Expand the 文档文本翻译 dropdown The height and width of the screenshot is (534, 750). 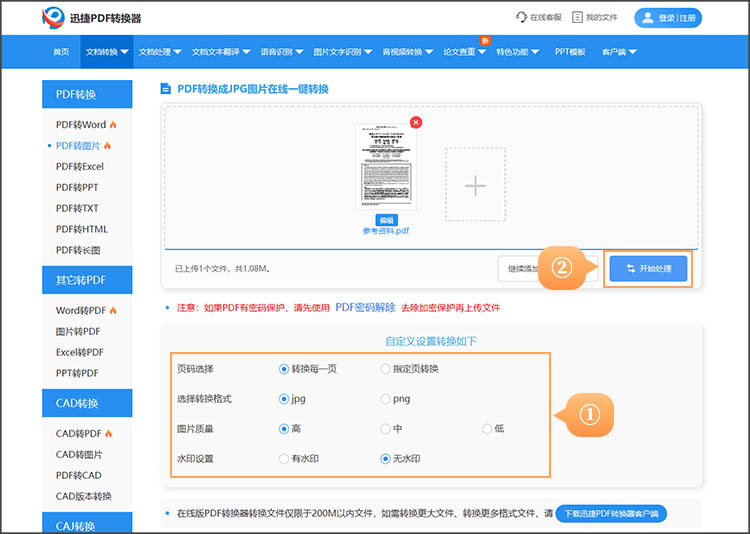coord(221,52)
